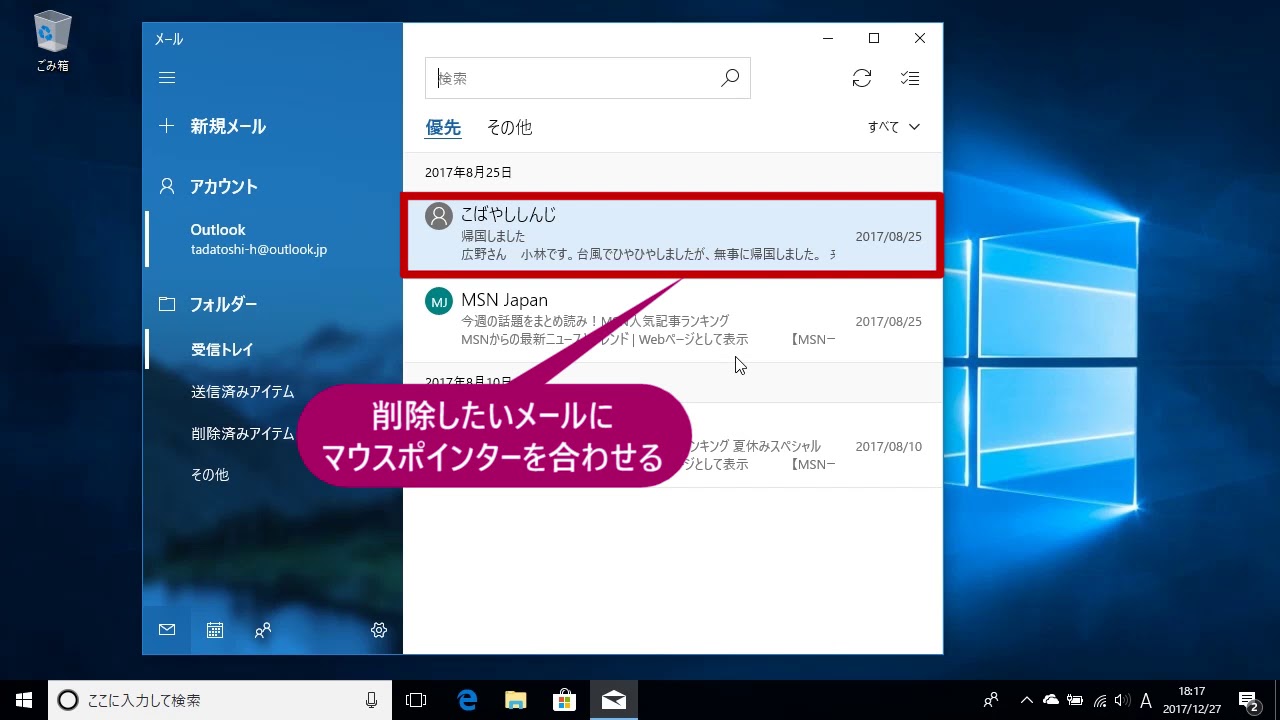Open mail Settings gear
Image resolution: width=1280 pixels, height=720 pixels.
(379, 630)
